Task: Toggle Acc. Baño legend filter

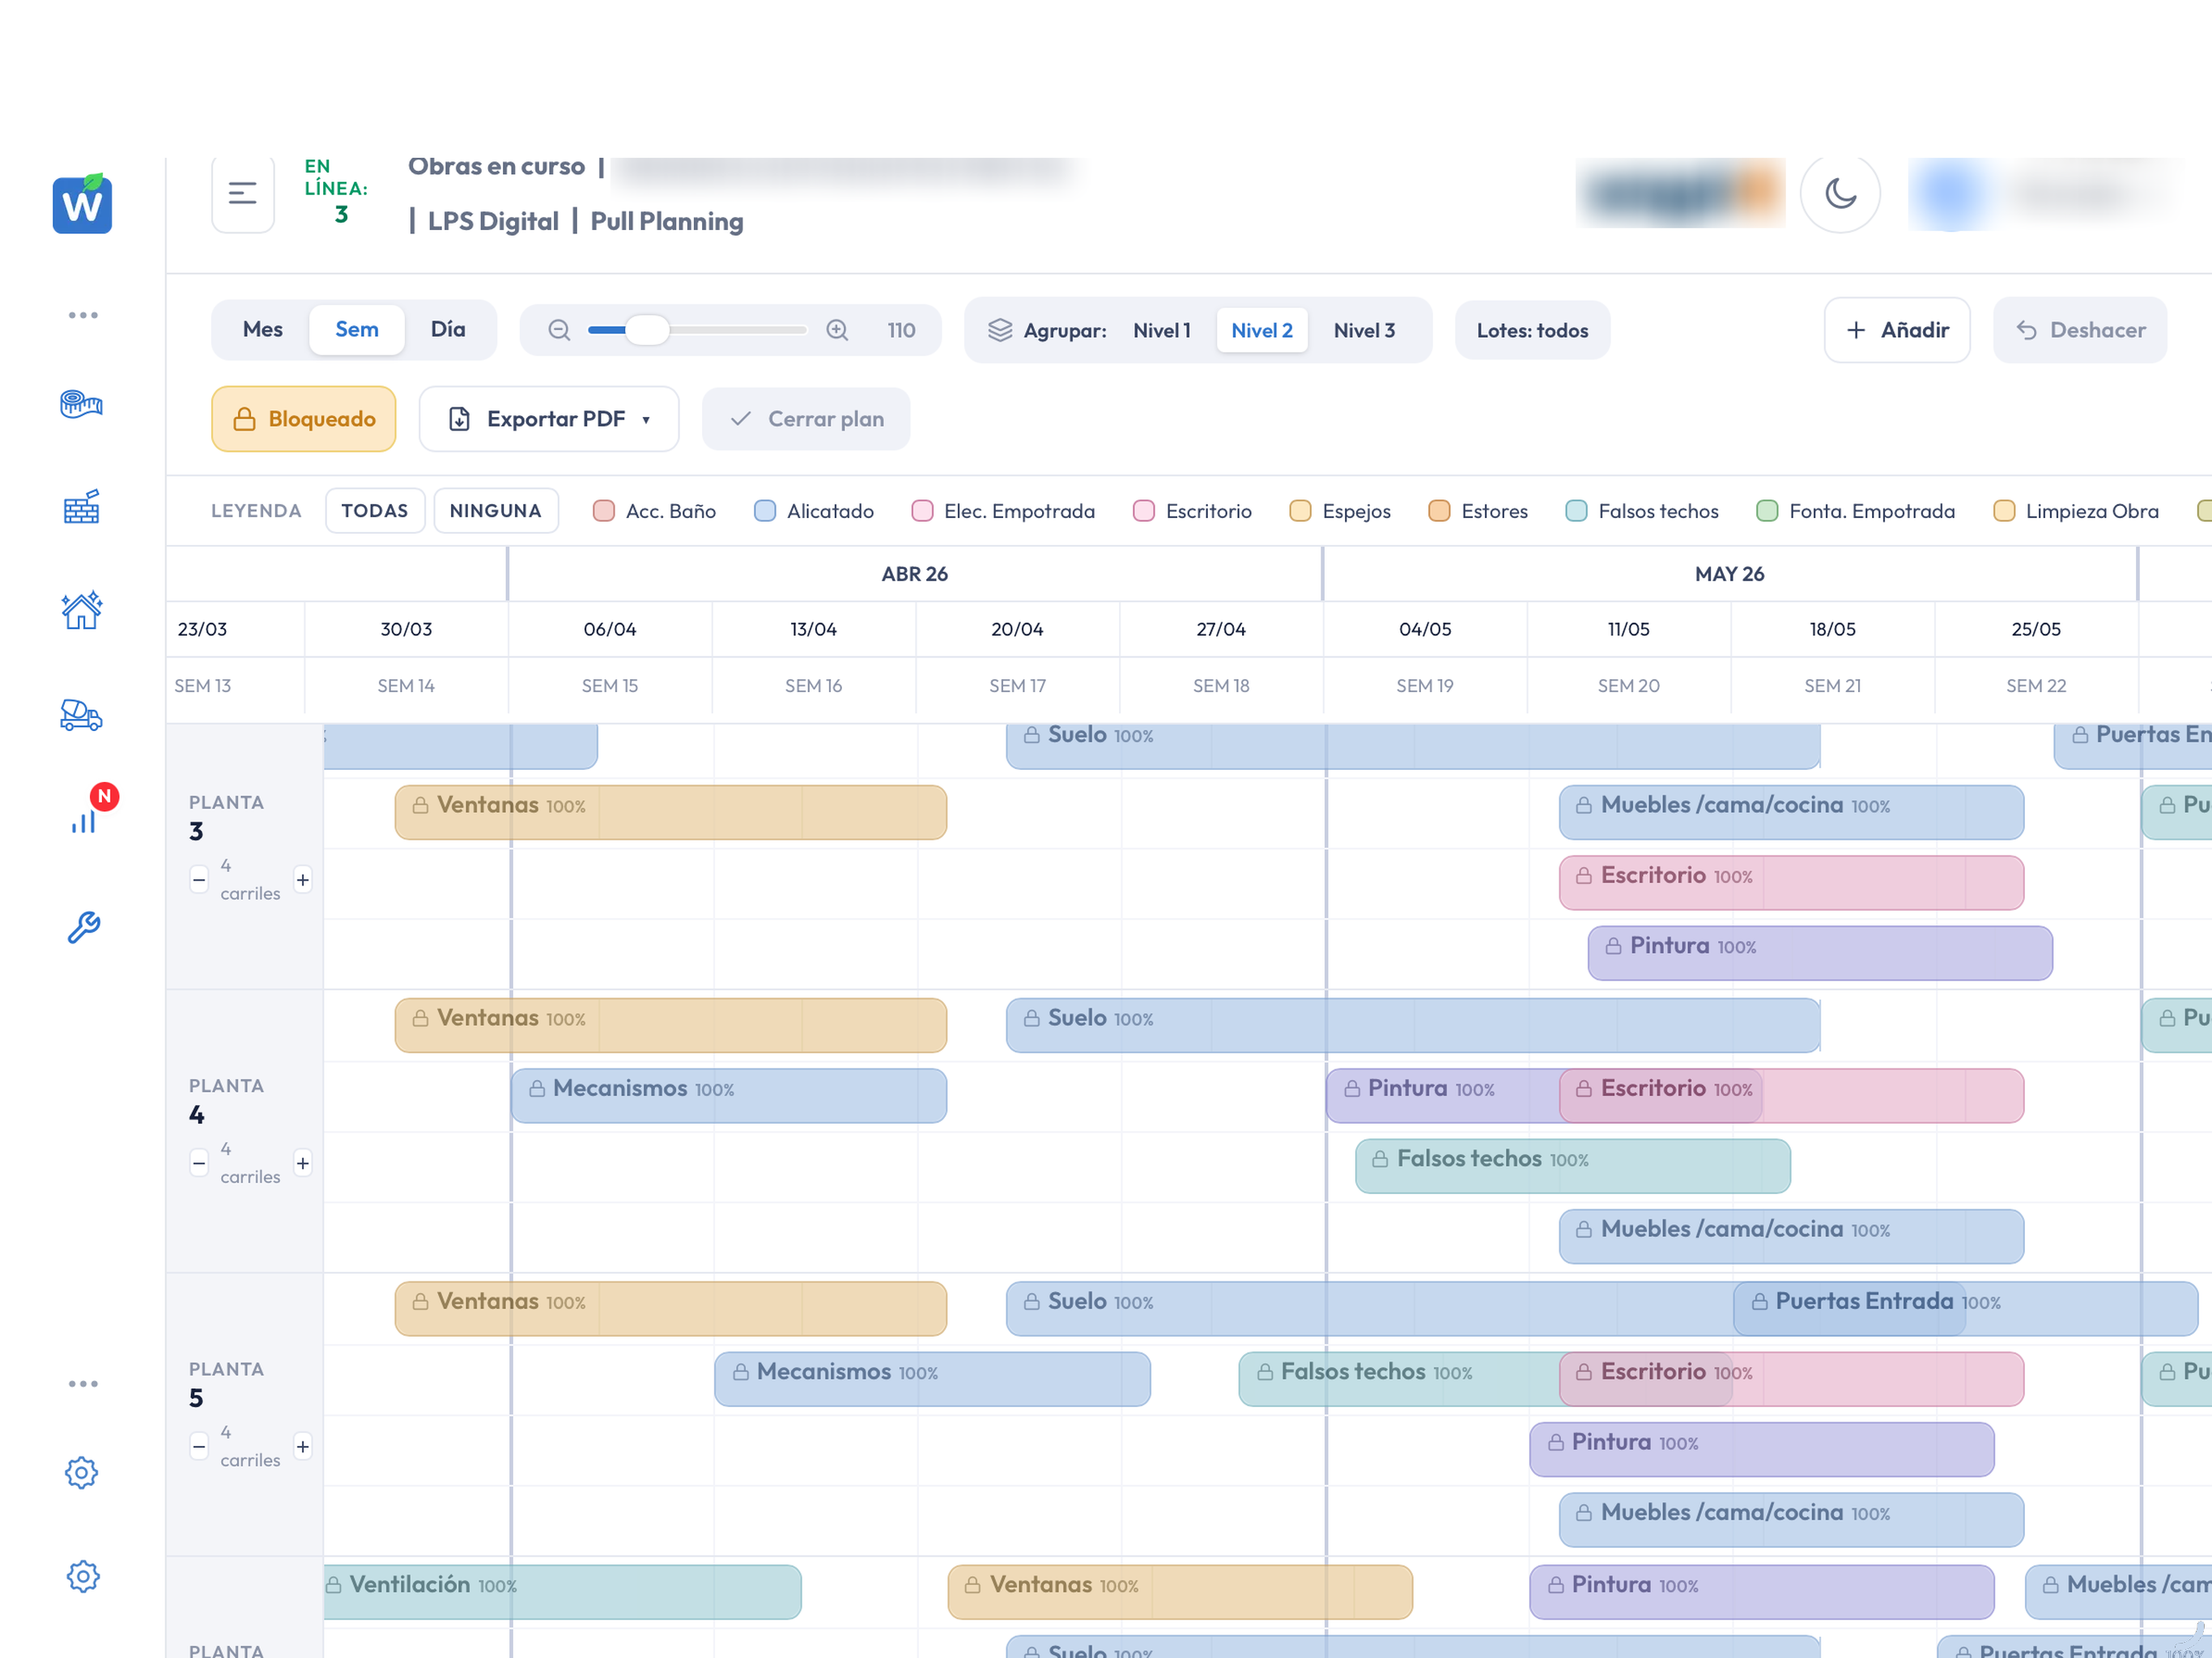Action: [655, 511]
